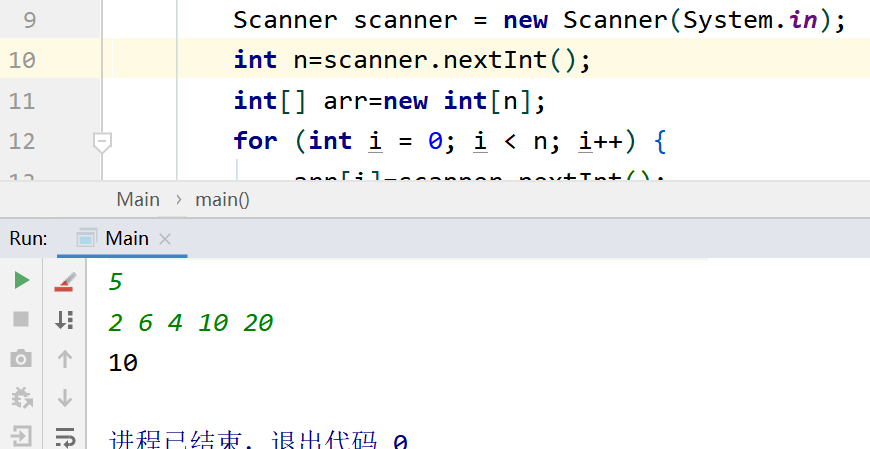Place cursor on the int[] arr line
The image size is (870, 449).
[x=390, y=101]
